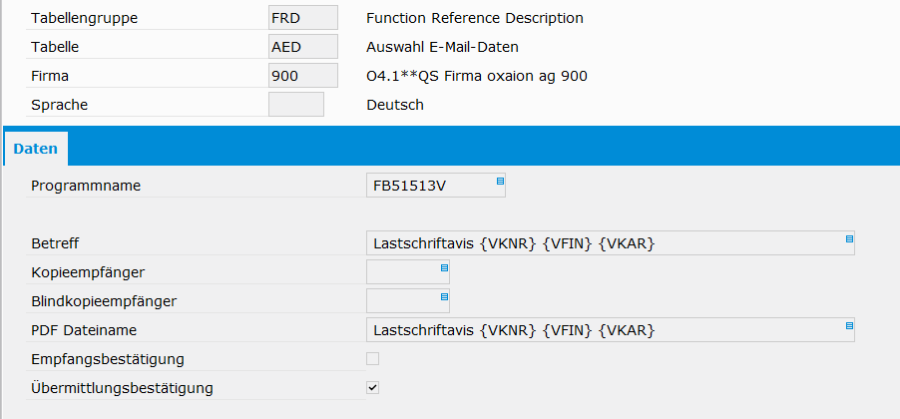Uncheck the Übermittlungsbestätigung checkbox
Image resolution: width=900 pixels, height=419 pixels.
pyautogui.click(x=373, y=388)
